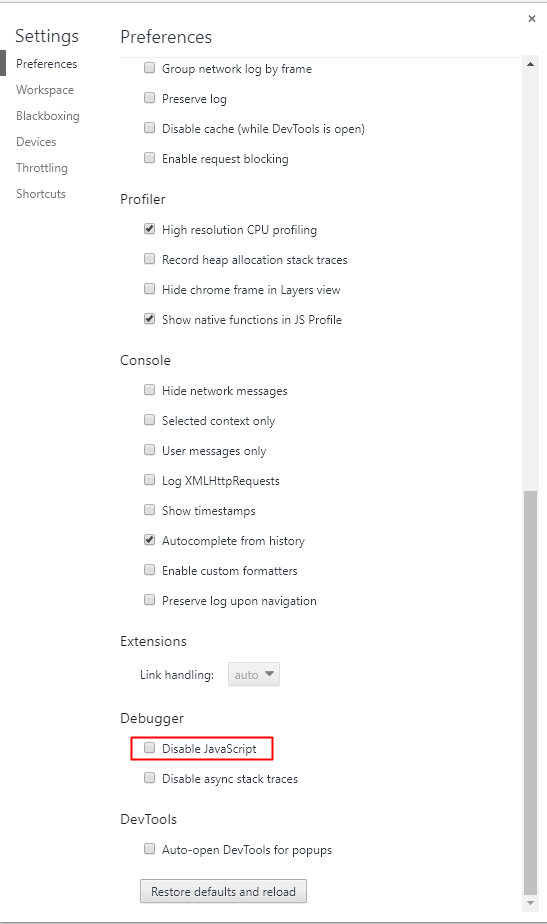The height and width of the screenshot is (924, 547).
Task: Enable request blocking checkbox
Action: point(150,158)
